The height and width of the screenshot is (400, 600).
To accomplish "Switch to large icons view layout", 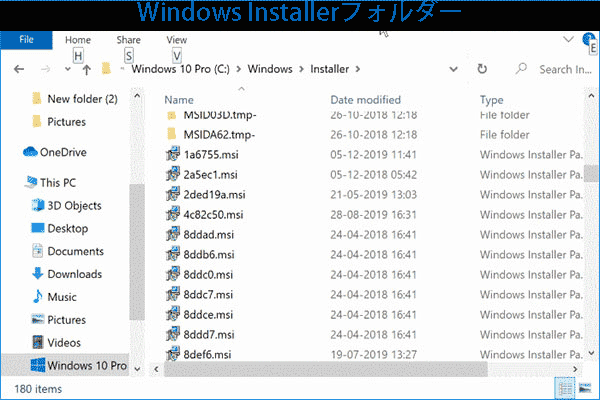I will (585, 389).
